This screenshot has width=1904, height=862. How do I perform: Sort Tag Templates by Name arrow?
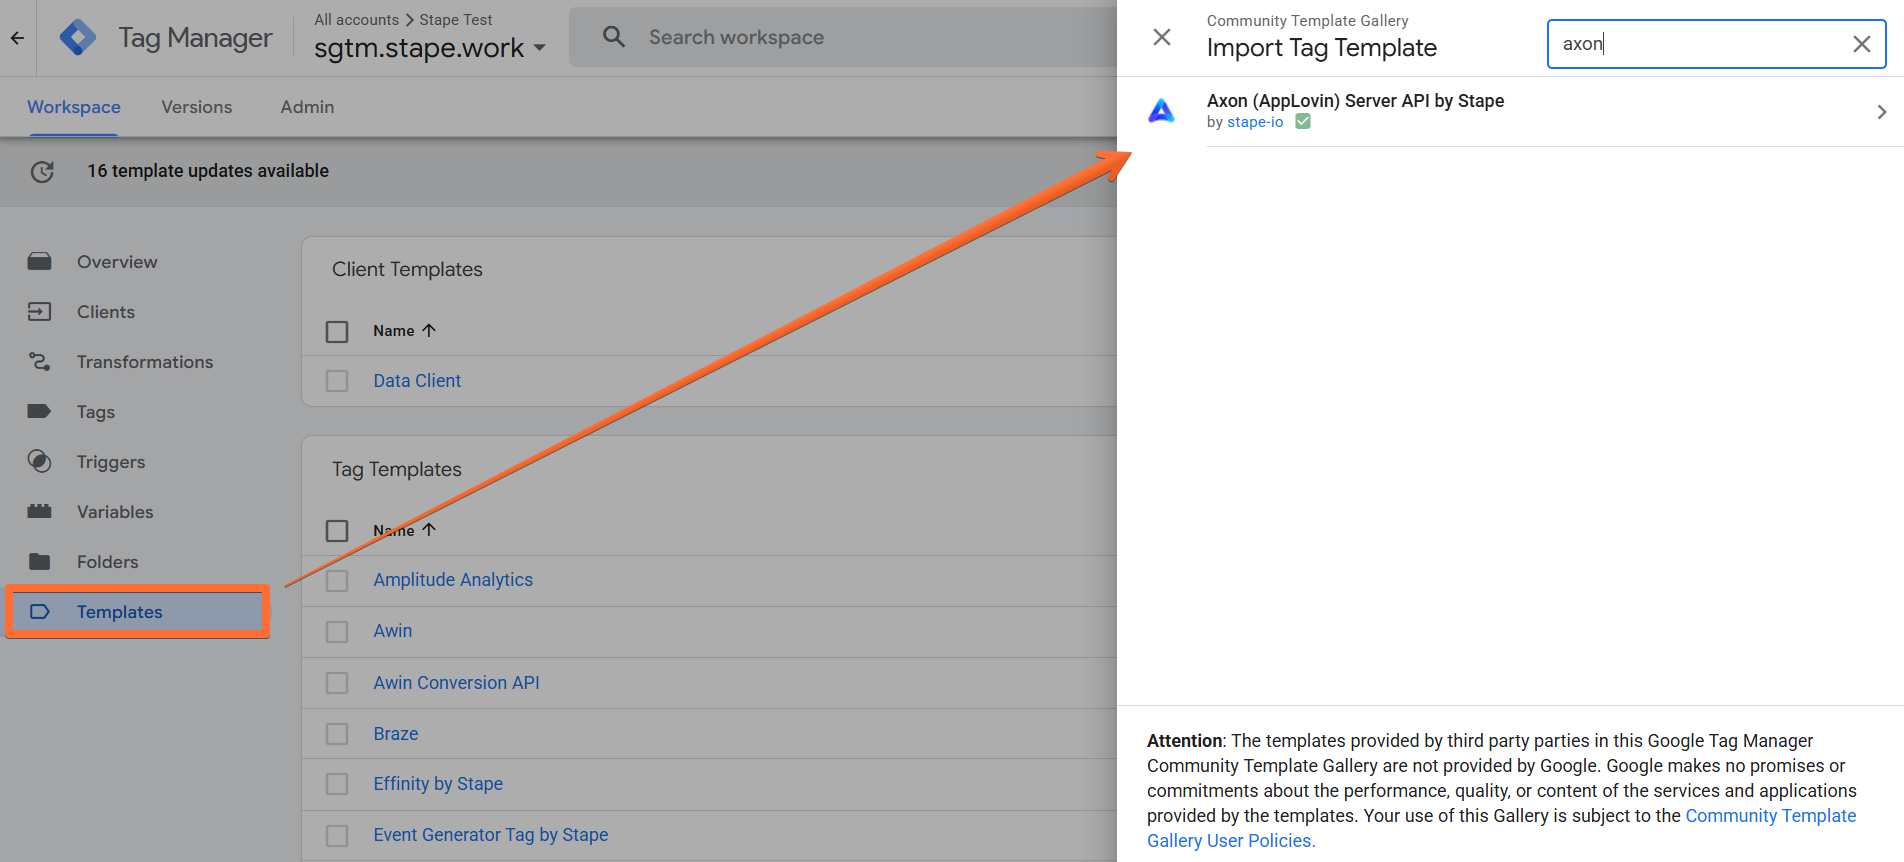tap(429, 530)
